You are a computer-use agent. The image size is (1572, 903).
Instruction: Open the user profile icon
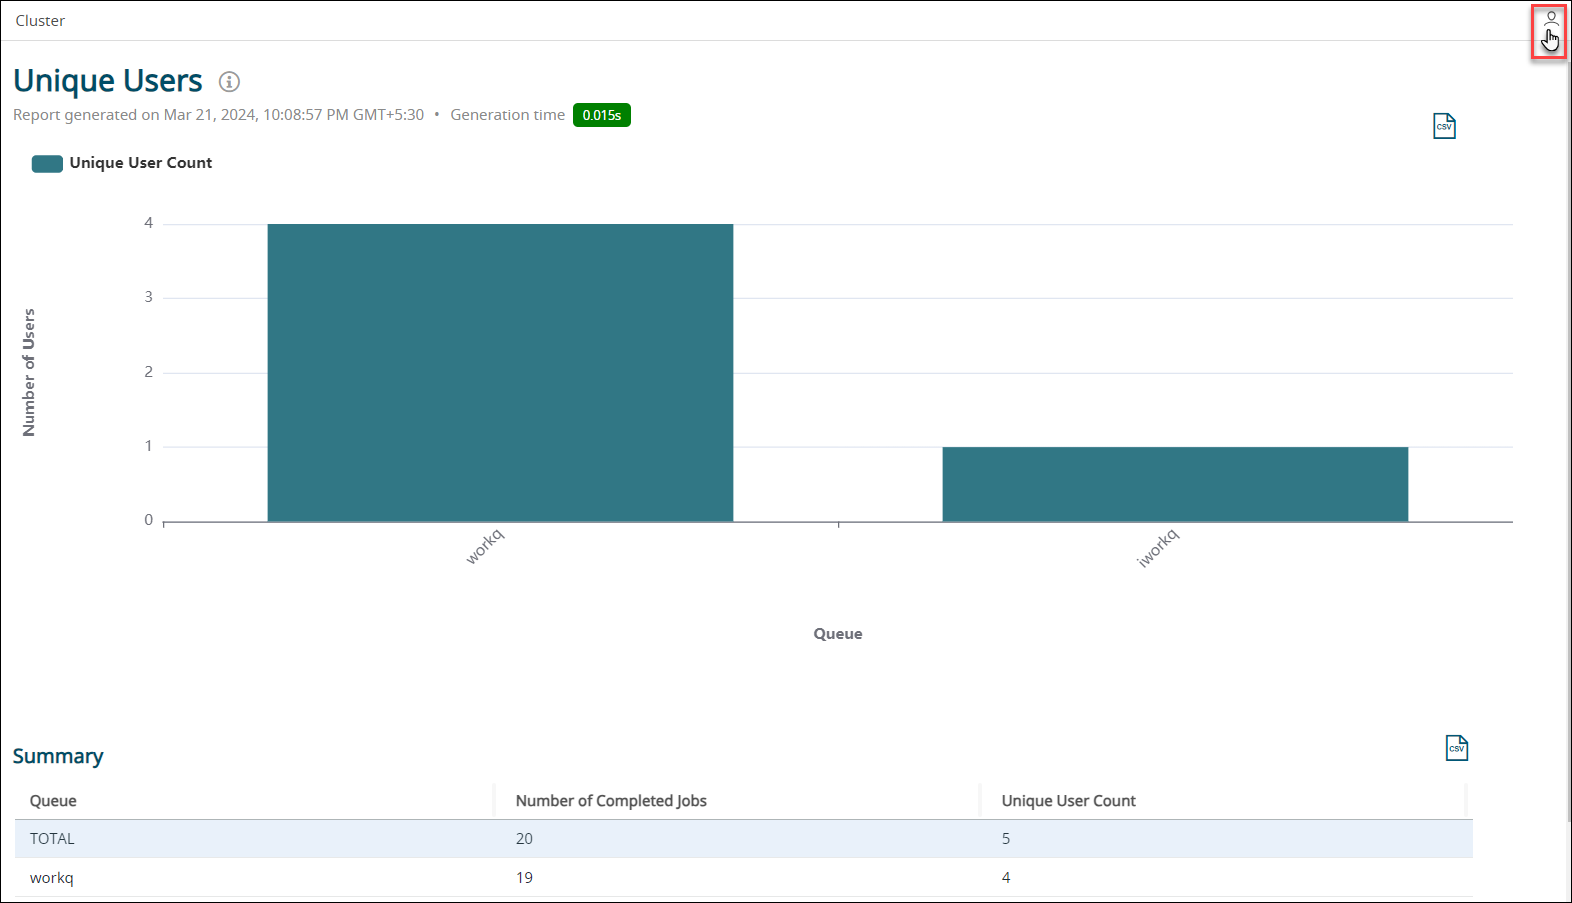pyautogui.click(x=1550, y=19)
